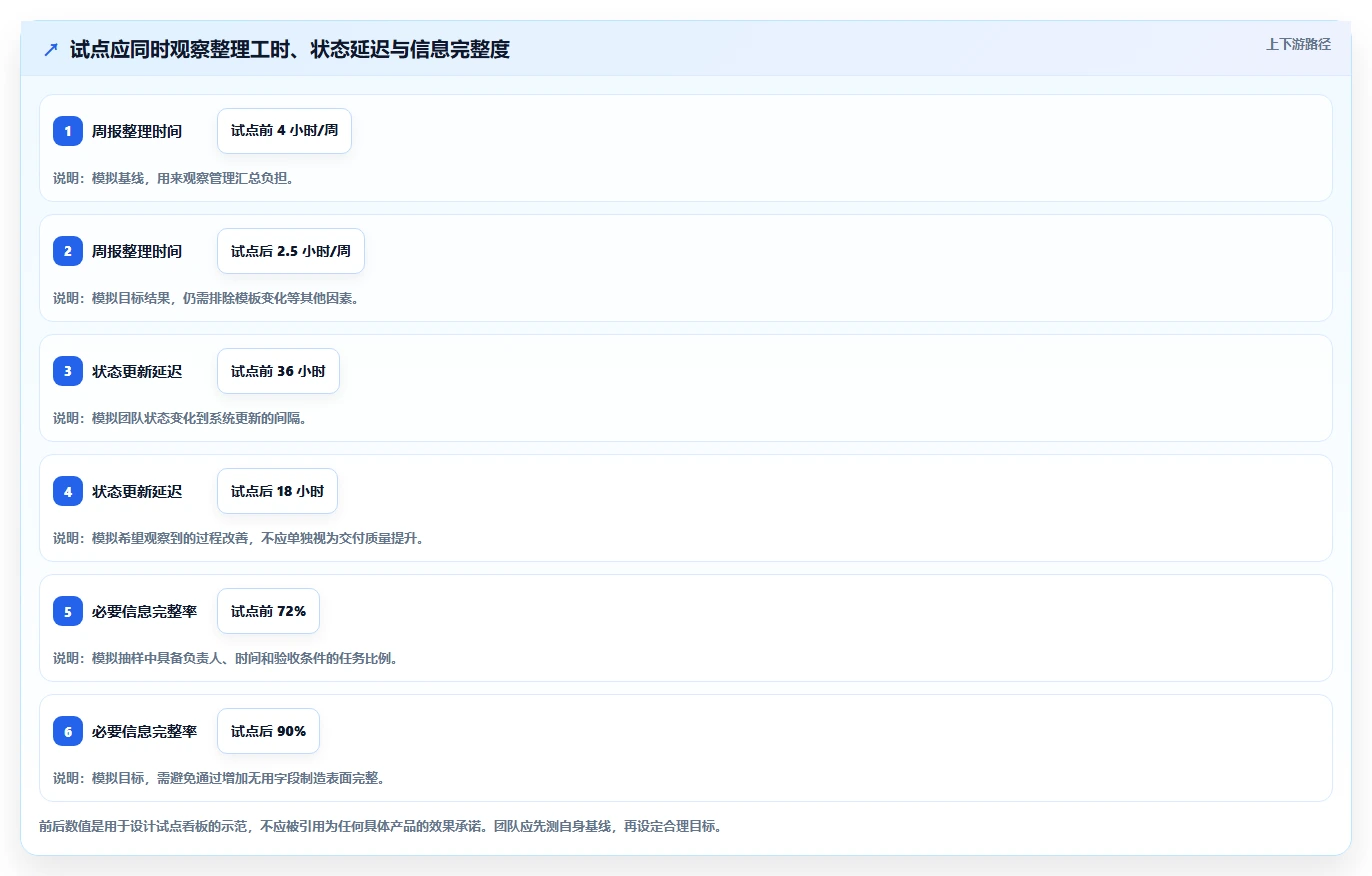The width and height of the screenshot is (1372, 876).
Task: Click the 必要信息完整率 label in row 5
Action: (x=144, y=611)
